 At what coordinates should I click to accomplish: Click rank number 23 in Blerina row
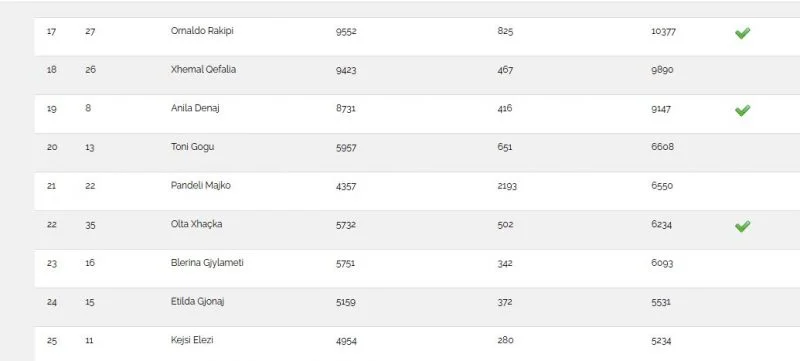tap(52, 264)
